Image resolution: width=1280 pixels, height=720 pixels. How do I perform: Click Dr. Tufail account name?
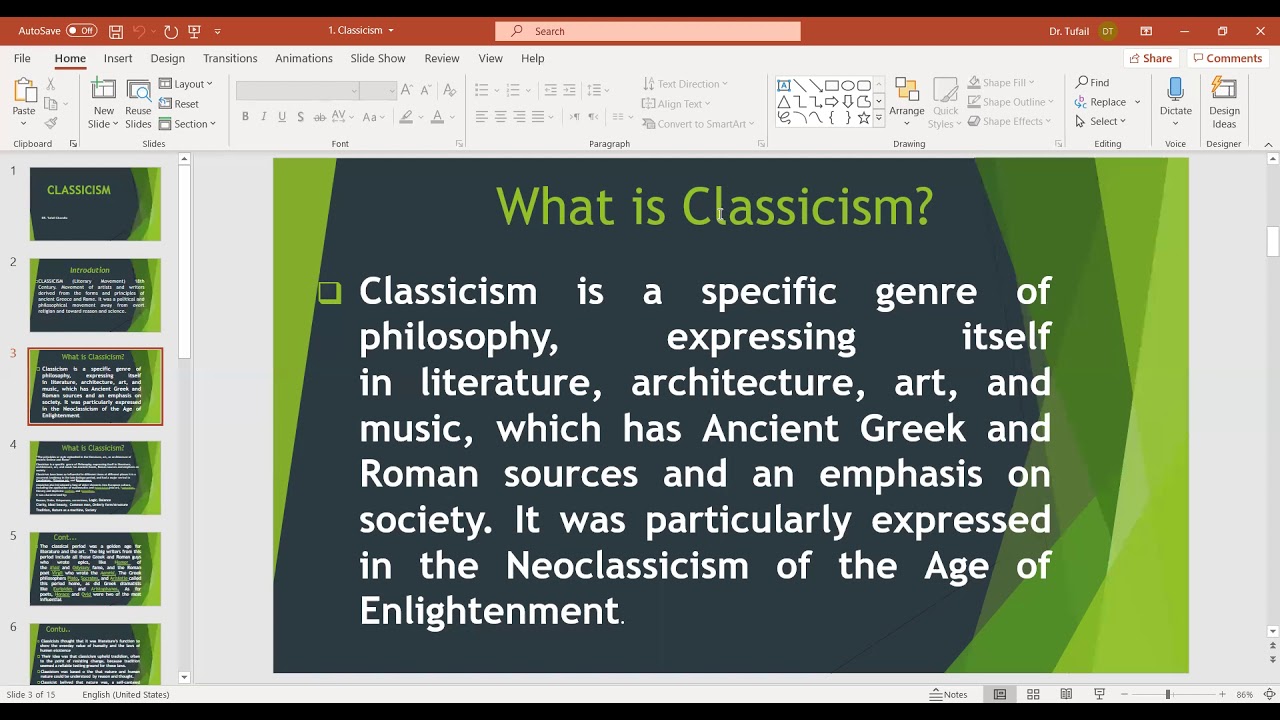tap(1069, 31)
